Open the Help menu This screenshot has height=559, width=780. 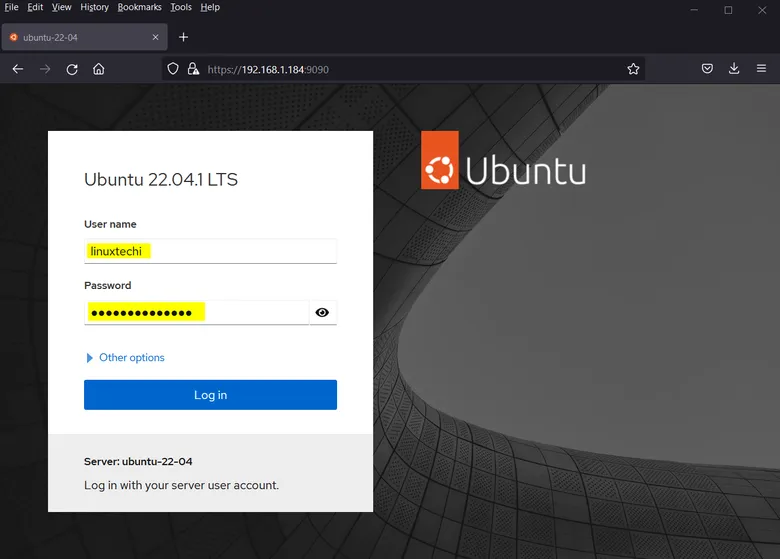(x=210, y=7)
